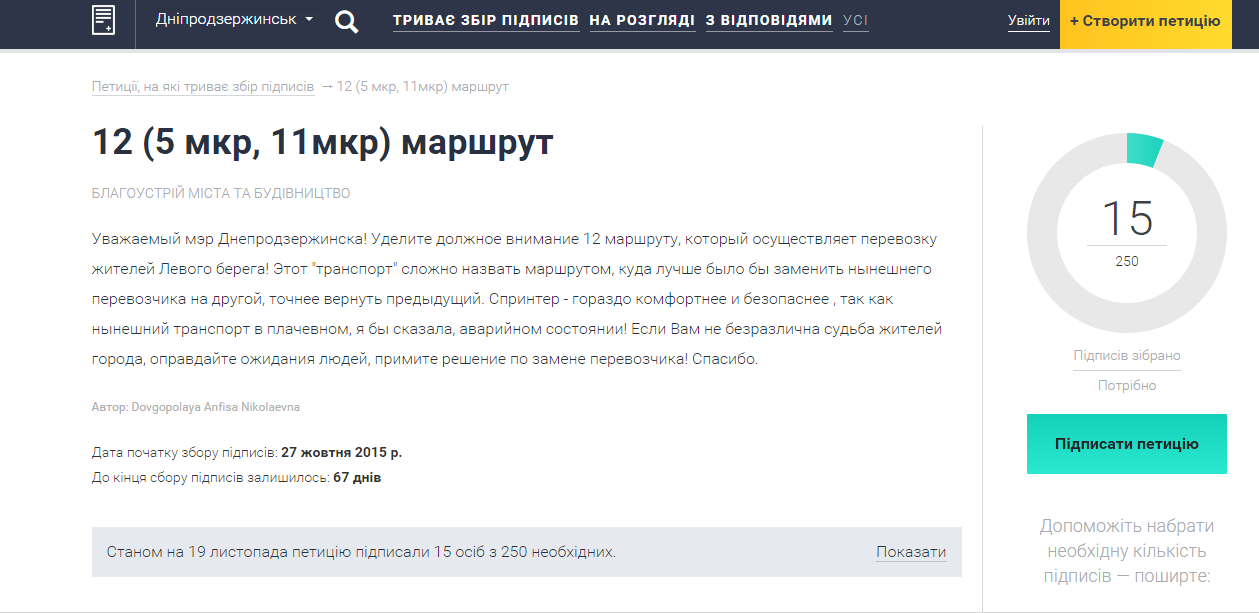Click the Підписів зібрано label
This screenshot has height=613, width=1259.
[x=1127, y=356]
